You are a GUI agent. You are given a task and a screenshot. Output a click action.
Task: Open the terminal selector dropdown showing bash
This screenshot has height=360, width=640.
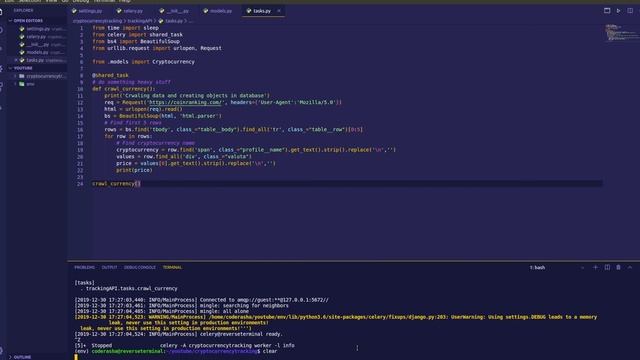[558, 268]
